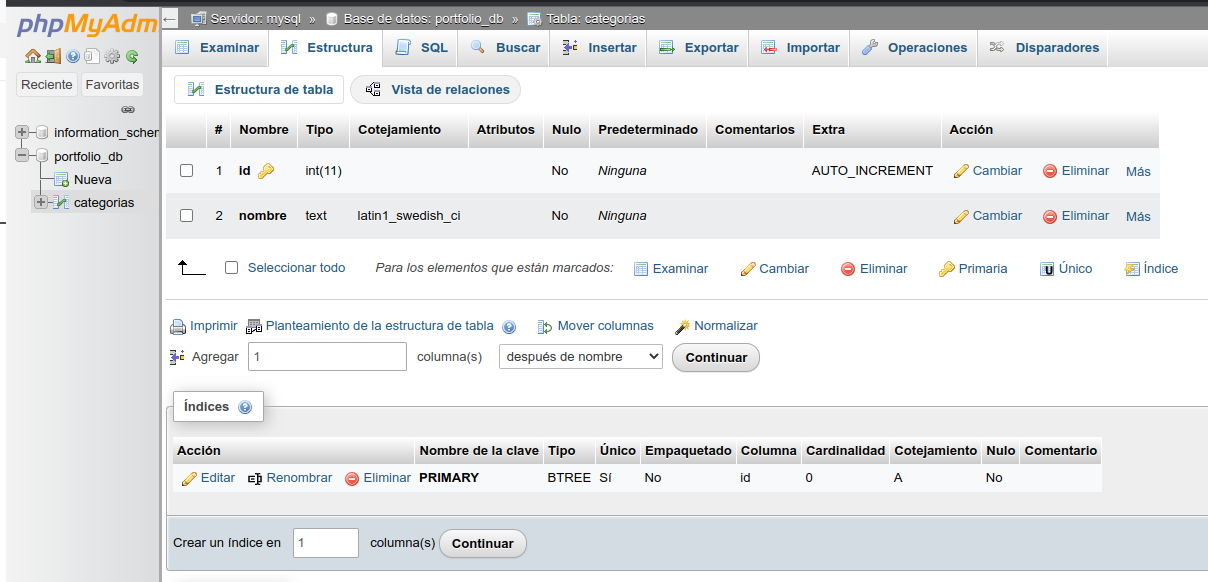
Task: Check the checkbox for id column
Action: pyautogui.click(x=186, y=171)
